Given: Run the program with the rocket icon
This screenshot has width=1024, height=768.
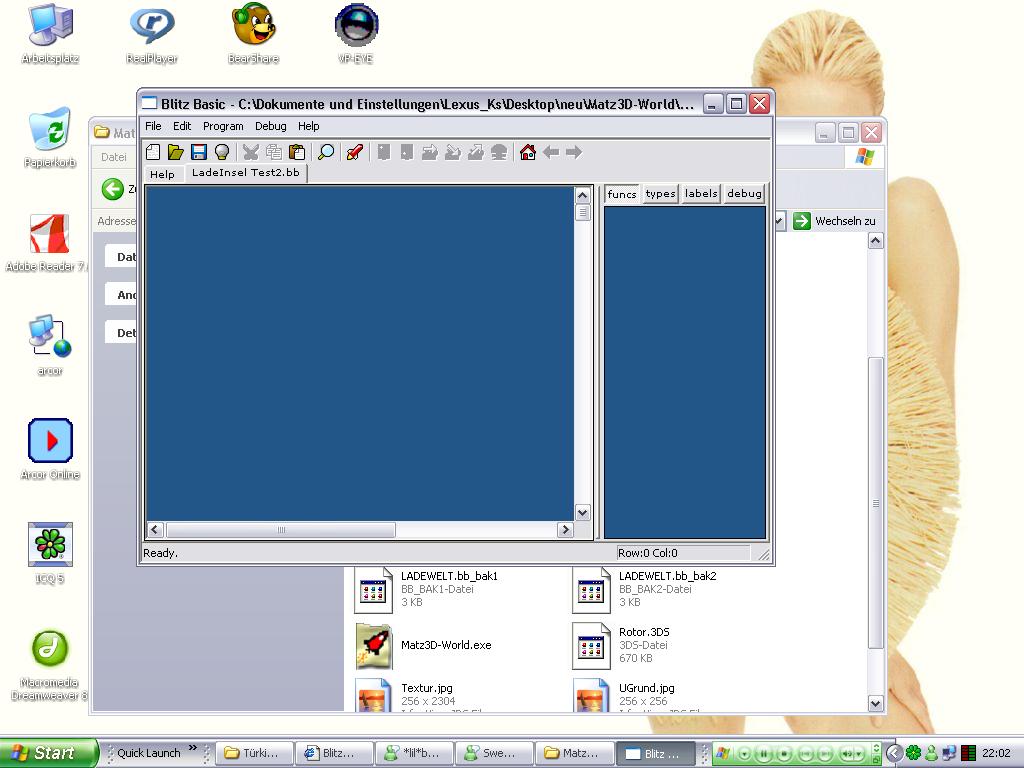Looking at the screenshot, I should (353, 152).
